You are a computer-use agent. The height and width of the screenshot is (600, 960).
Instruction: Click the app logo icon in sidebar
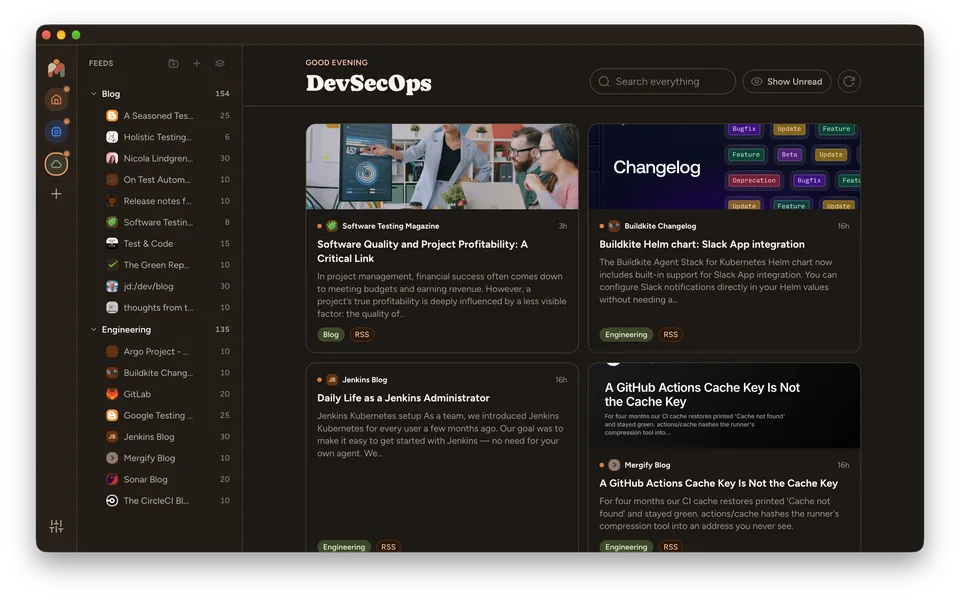(56, 67)
